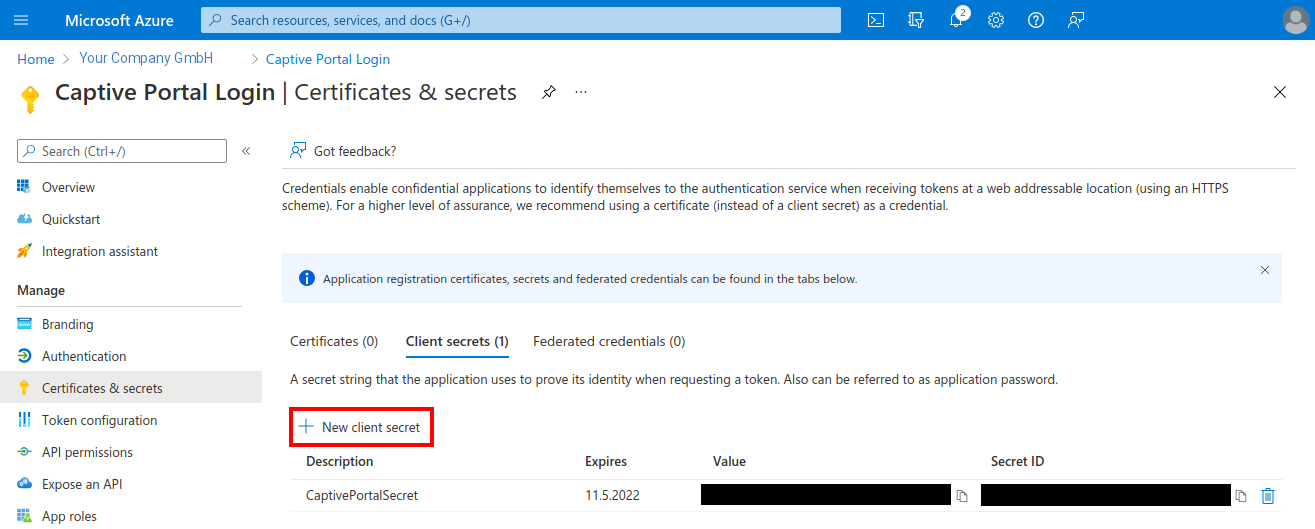The width and height of the screenshot is (1315, 529).
Task: Click the key icon next to the page title
Action: click(30, 98)
